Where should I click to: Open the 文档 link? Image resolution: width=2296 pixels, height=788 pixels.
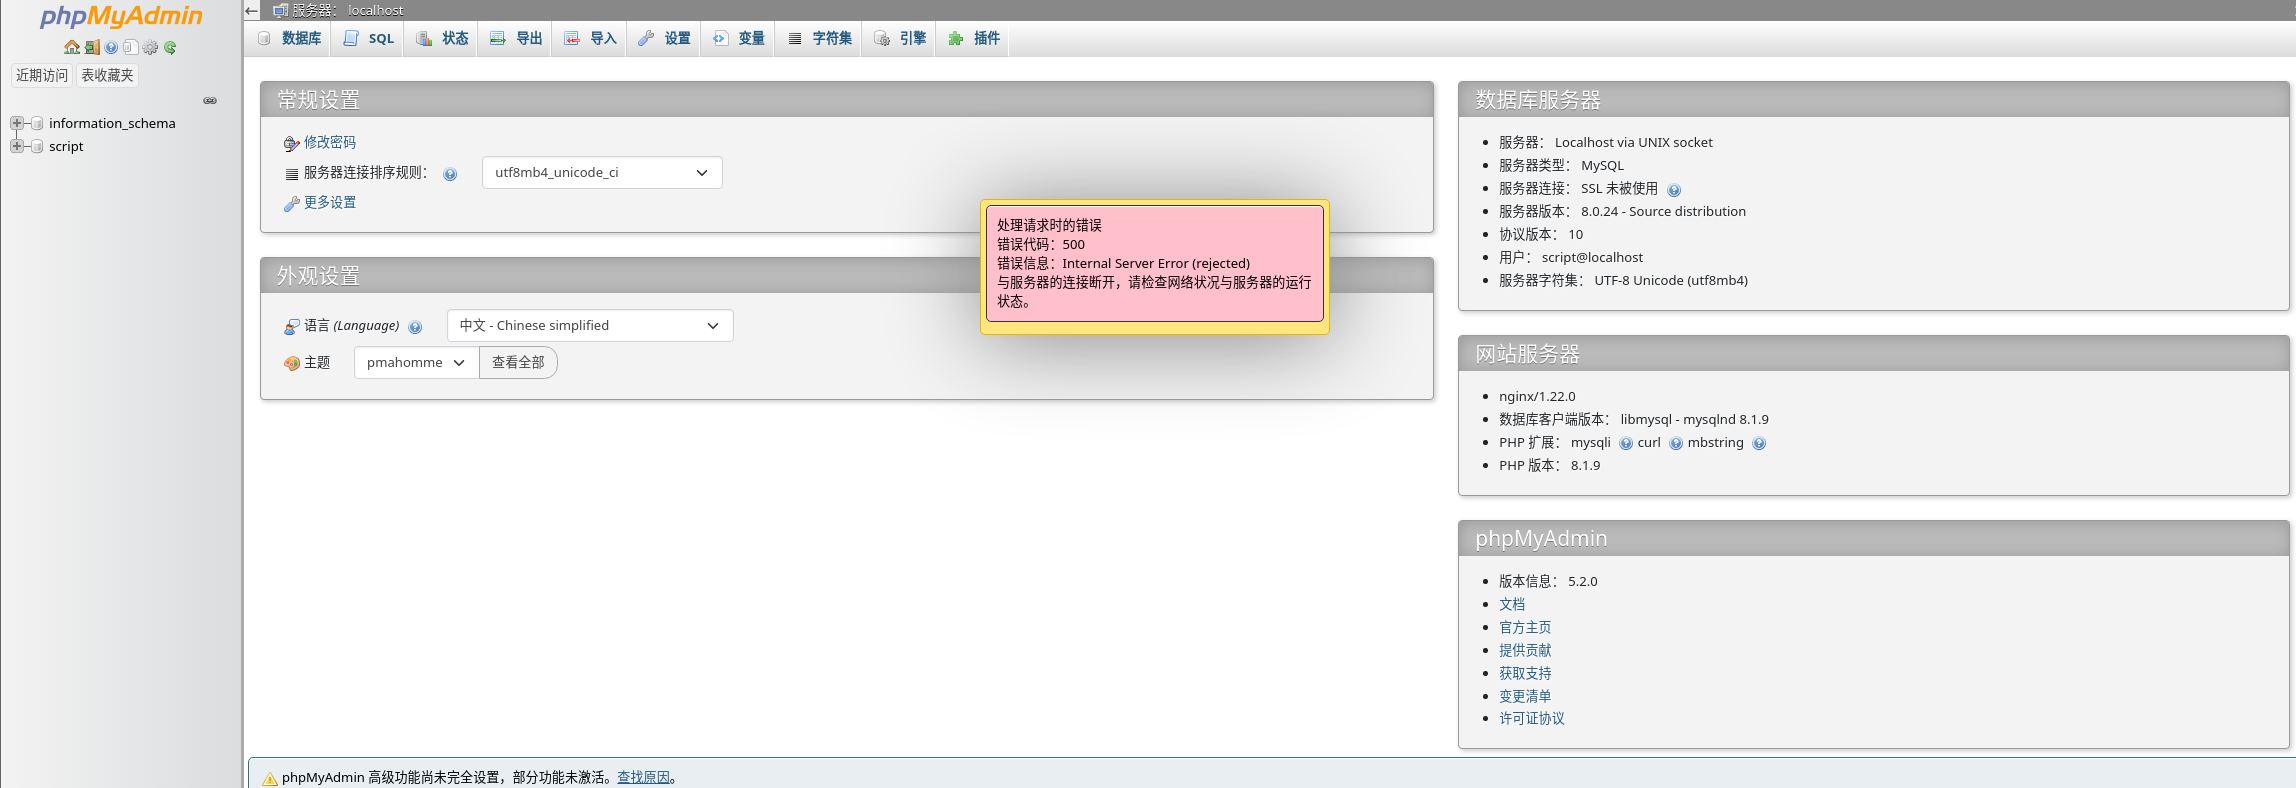(x=1512, y=604)
